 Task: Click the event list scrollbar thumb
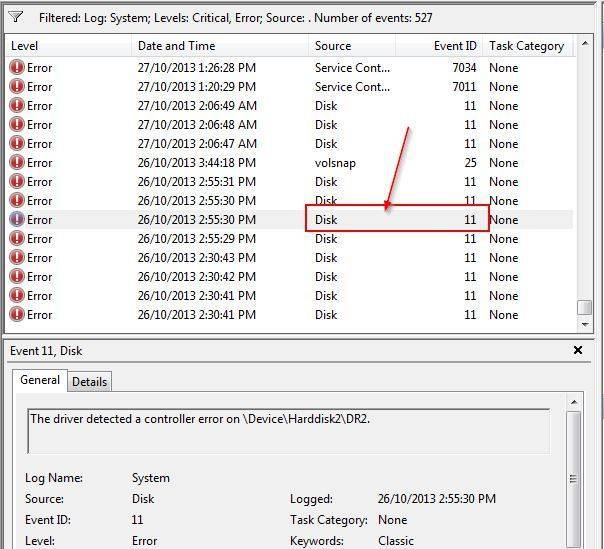(x=585, y=307)
